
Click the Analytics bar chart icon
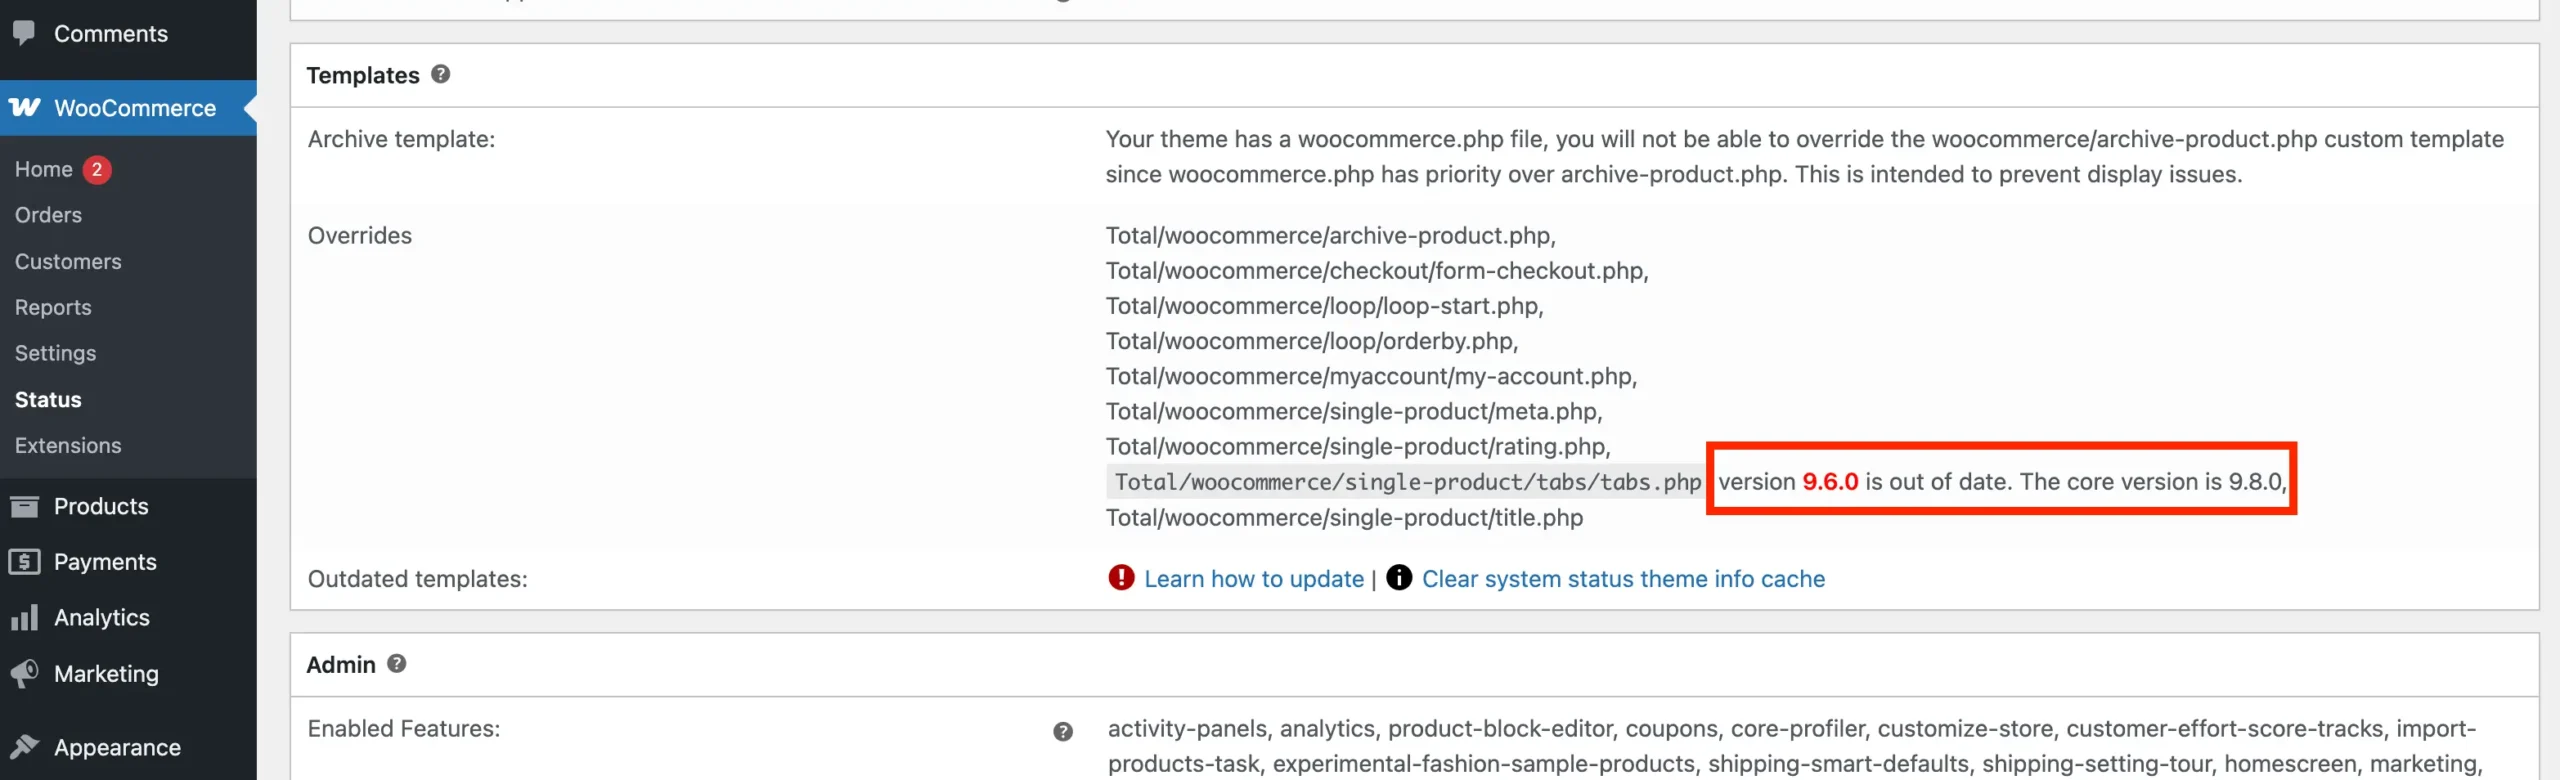coord(24,617)
